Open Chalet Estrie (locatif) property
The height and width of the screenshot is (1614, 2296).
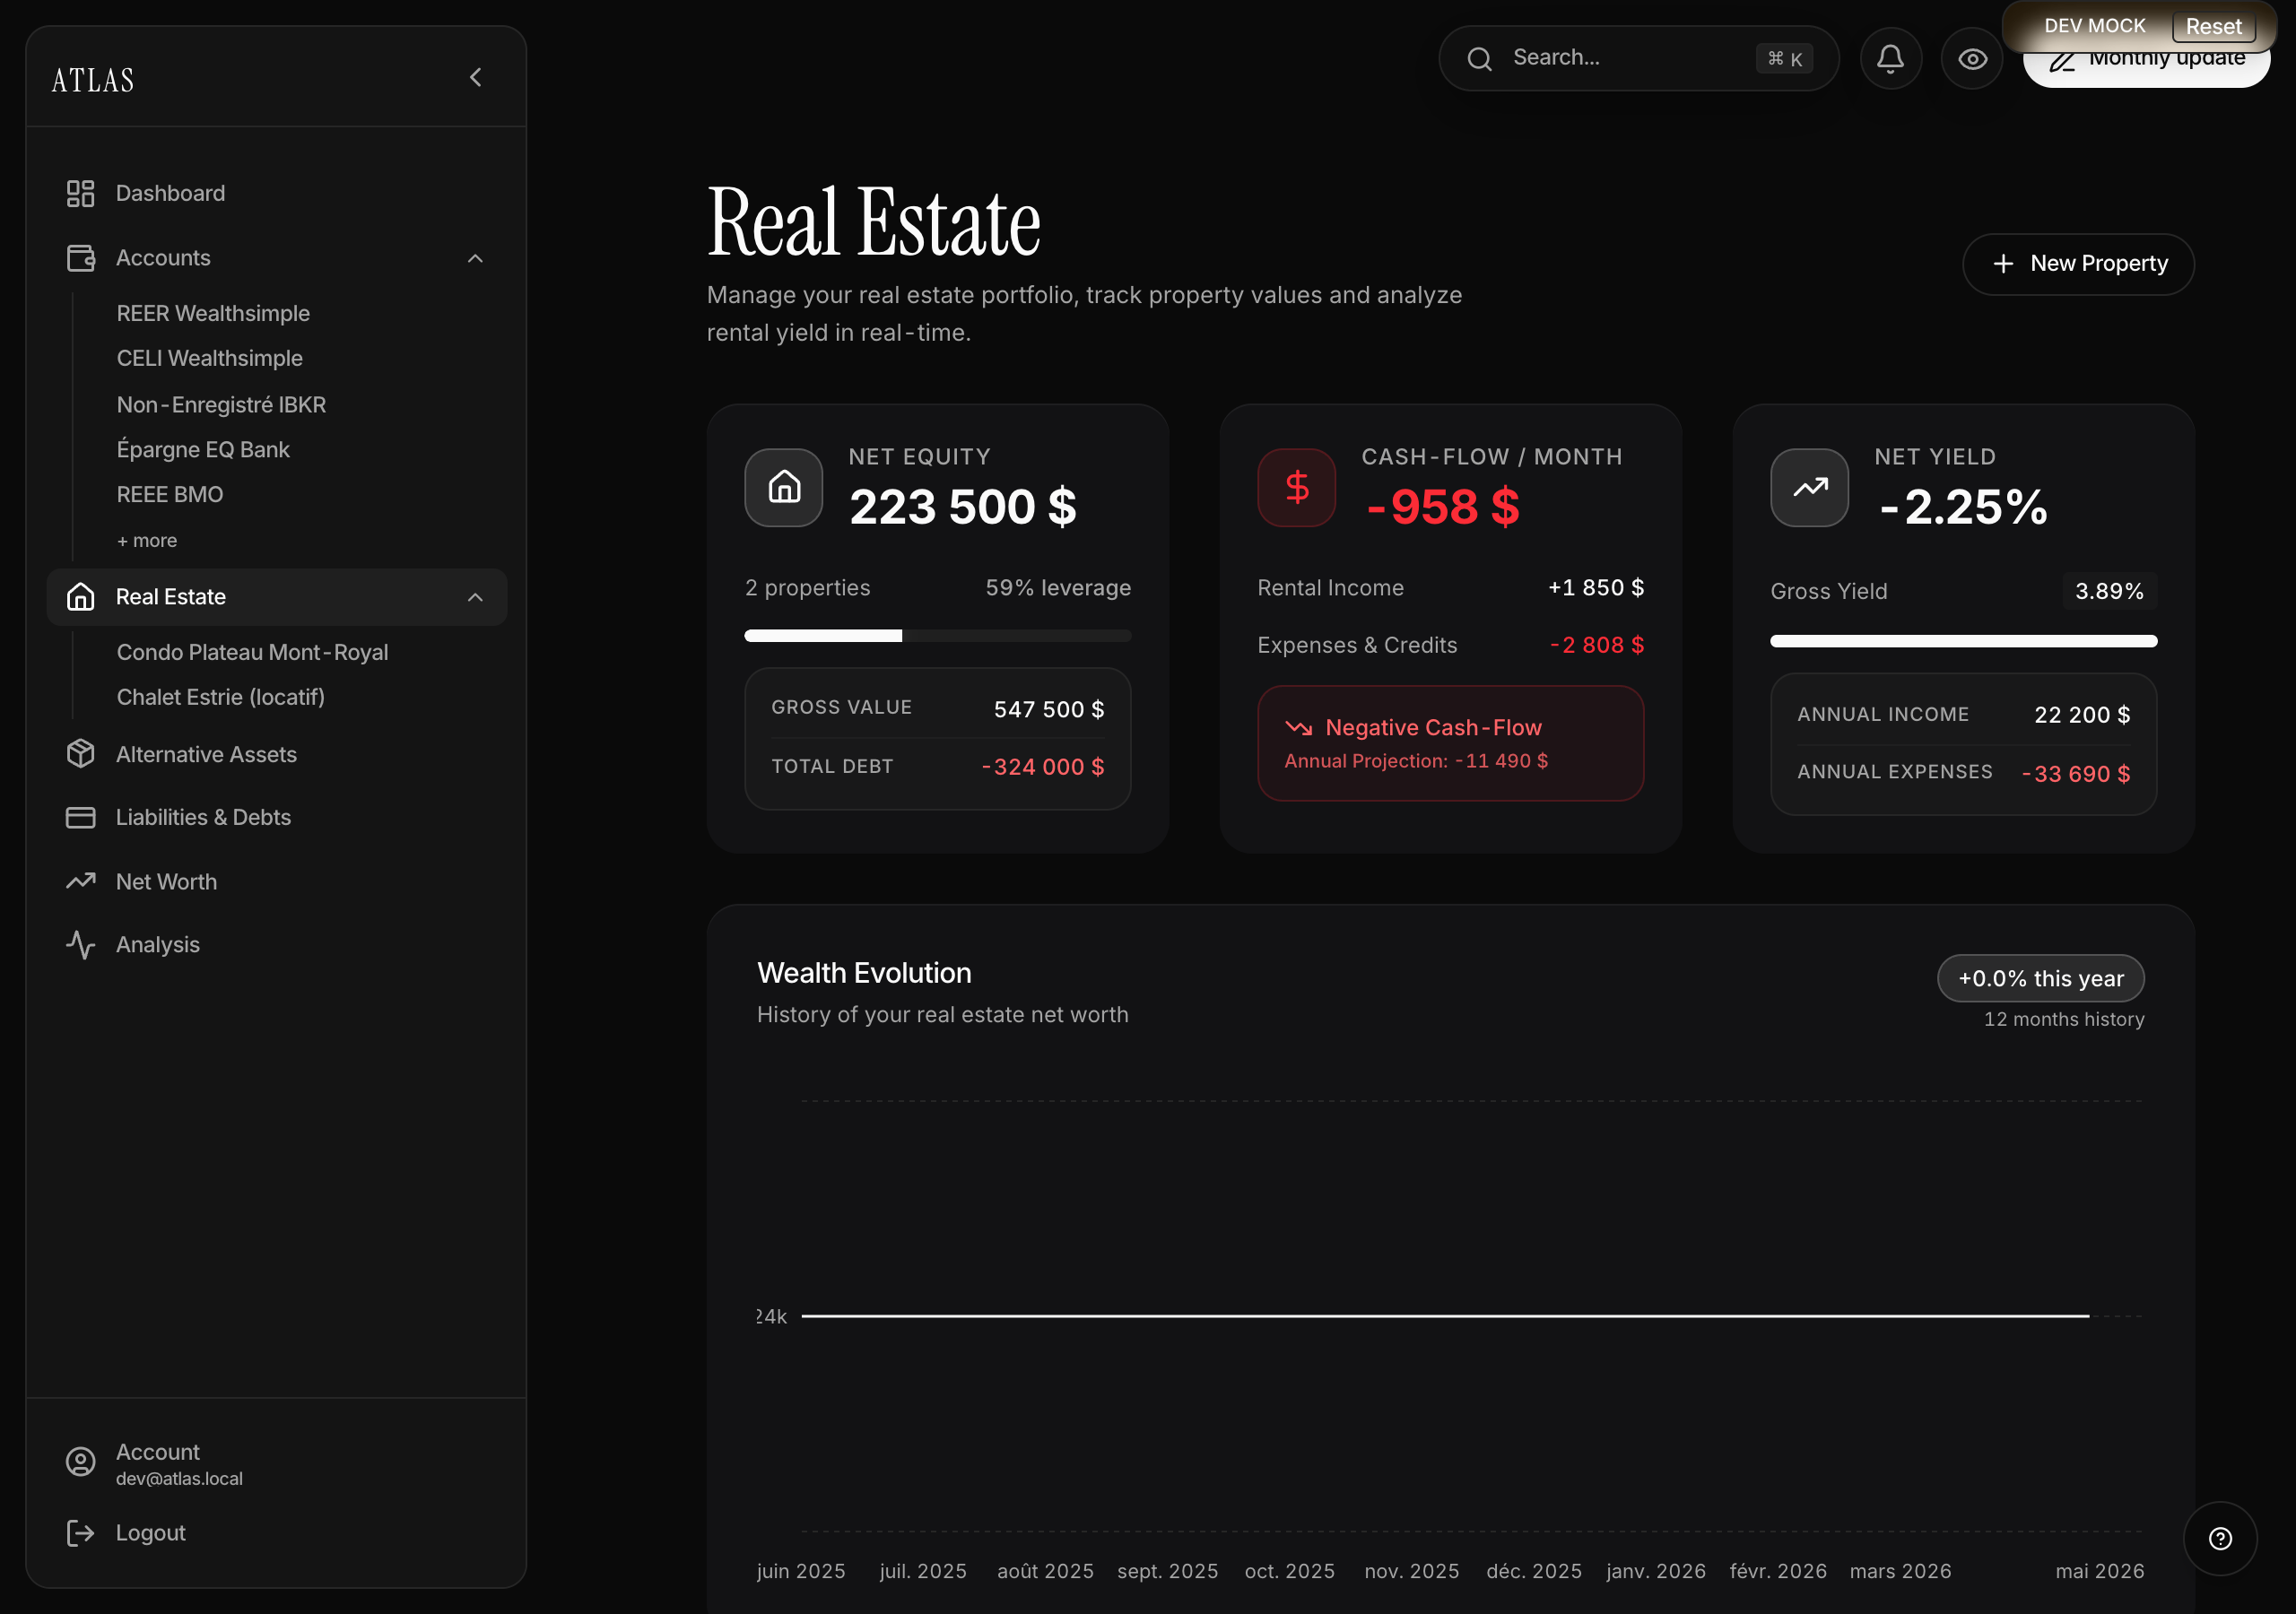221,696
